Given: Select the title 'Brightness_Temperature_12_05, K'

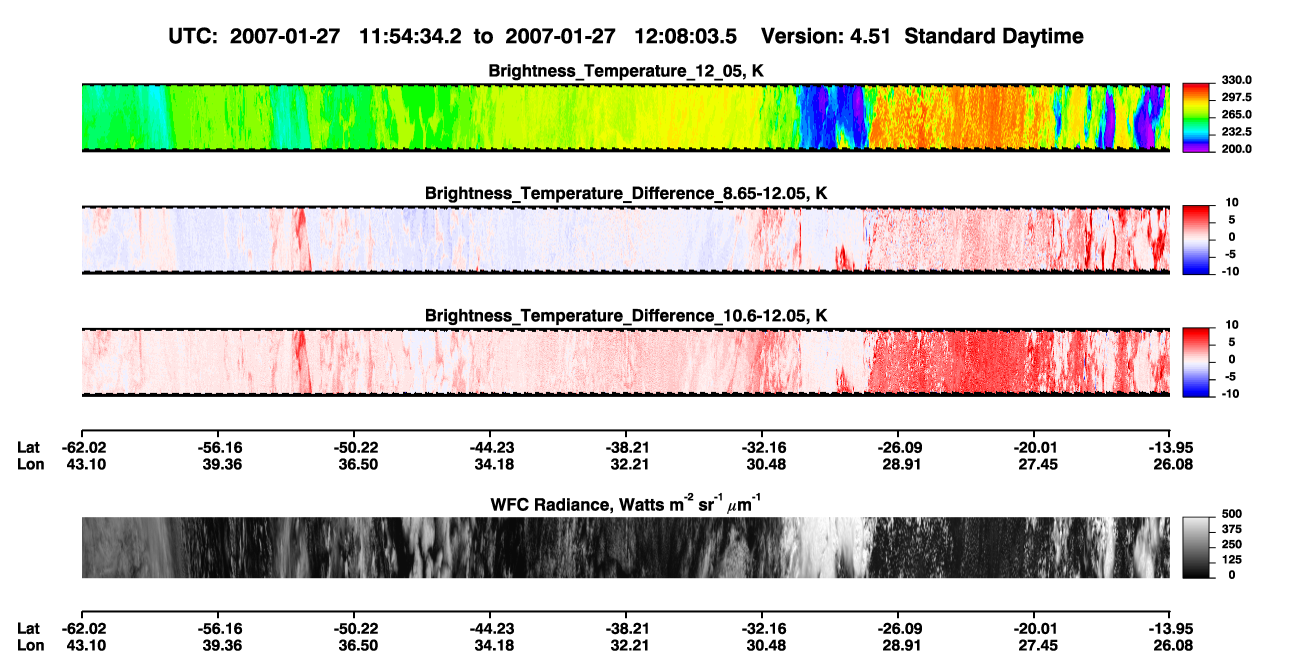Looking at the screenshot, I should point(625,71).
